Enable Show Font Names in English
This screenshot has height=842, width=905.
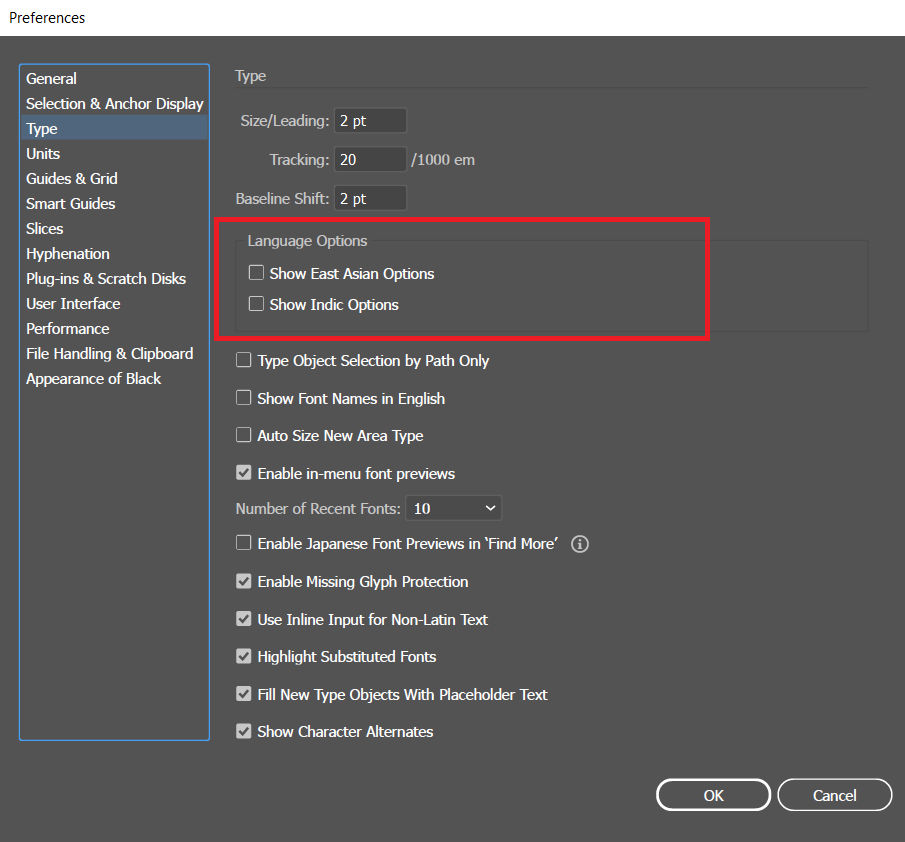(x=243, y=398)
